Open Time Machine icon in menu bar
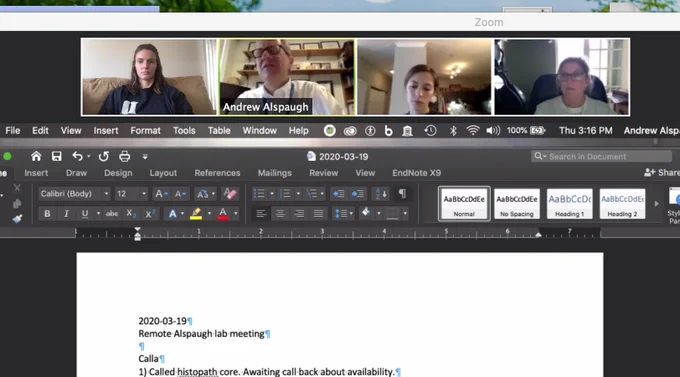This screenshot has width=680, height=377. point(430,131)
